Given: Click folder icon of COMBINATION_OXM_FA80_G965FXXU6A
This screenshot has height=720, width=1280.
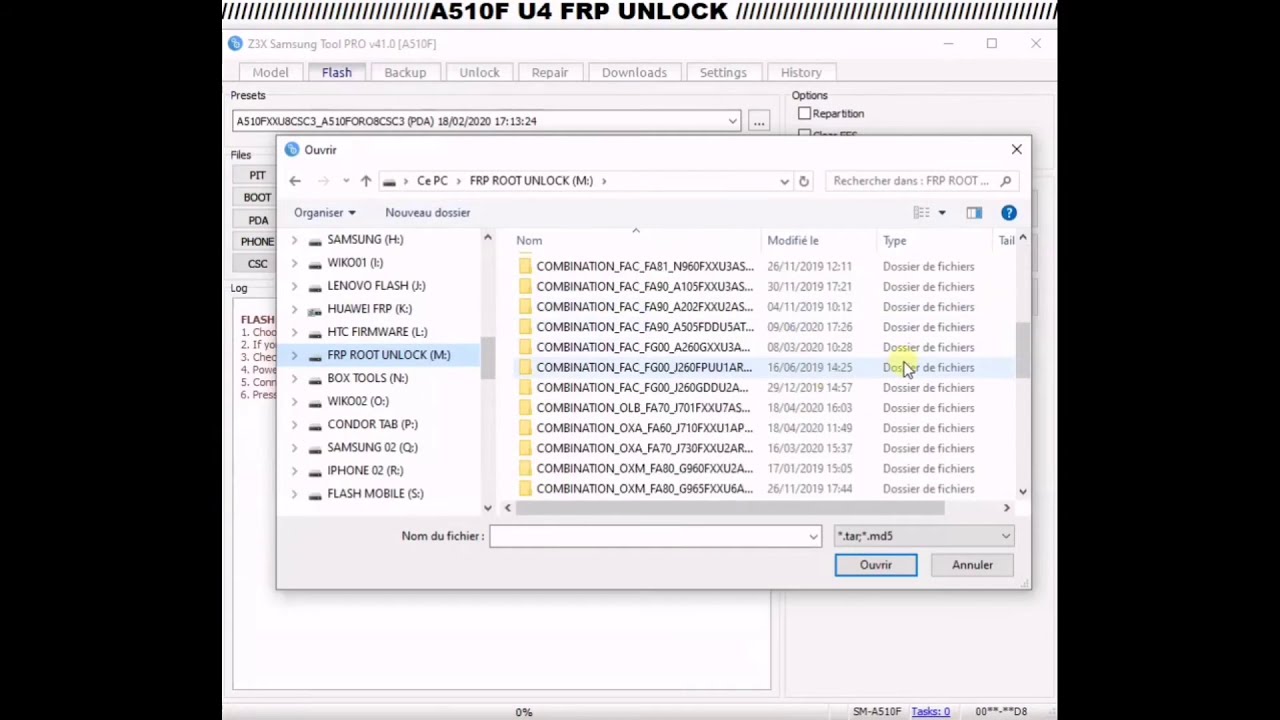Looking at the screenshot, I should tap(525, 489).
